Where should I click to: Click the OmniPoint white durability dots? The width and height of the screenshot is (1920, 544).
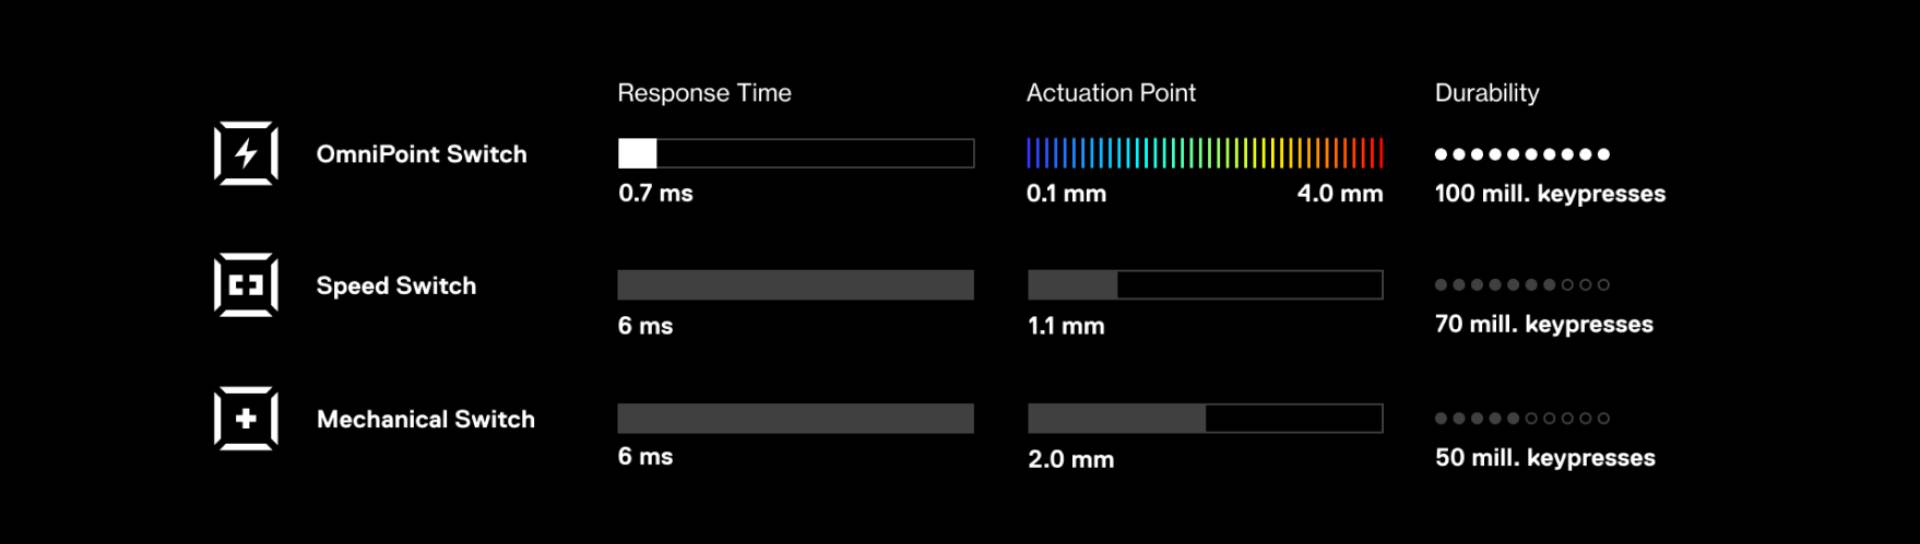pyautogui.click(x=1522, y=154)
